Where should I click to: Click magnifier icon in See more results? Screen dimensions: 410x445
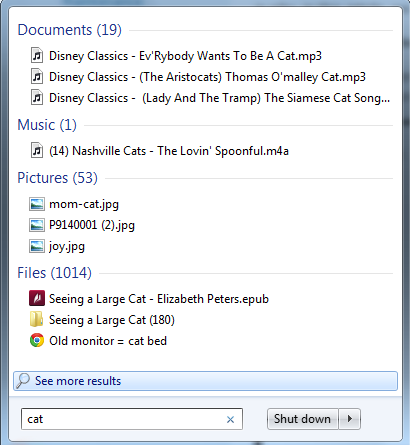click(x=23, y=381)
